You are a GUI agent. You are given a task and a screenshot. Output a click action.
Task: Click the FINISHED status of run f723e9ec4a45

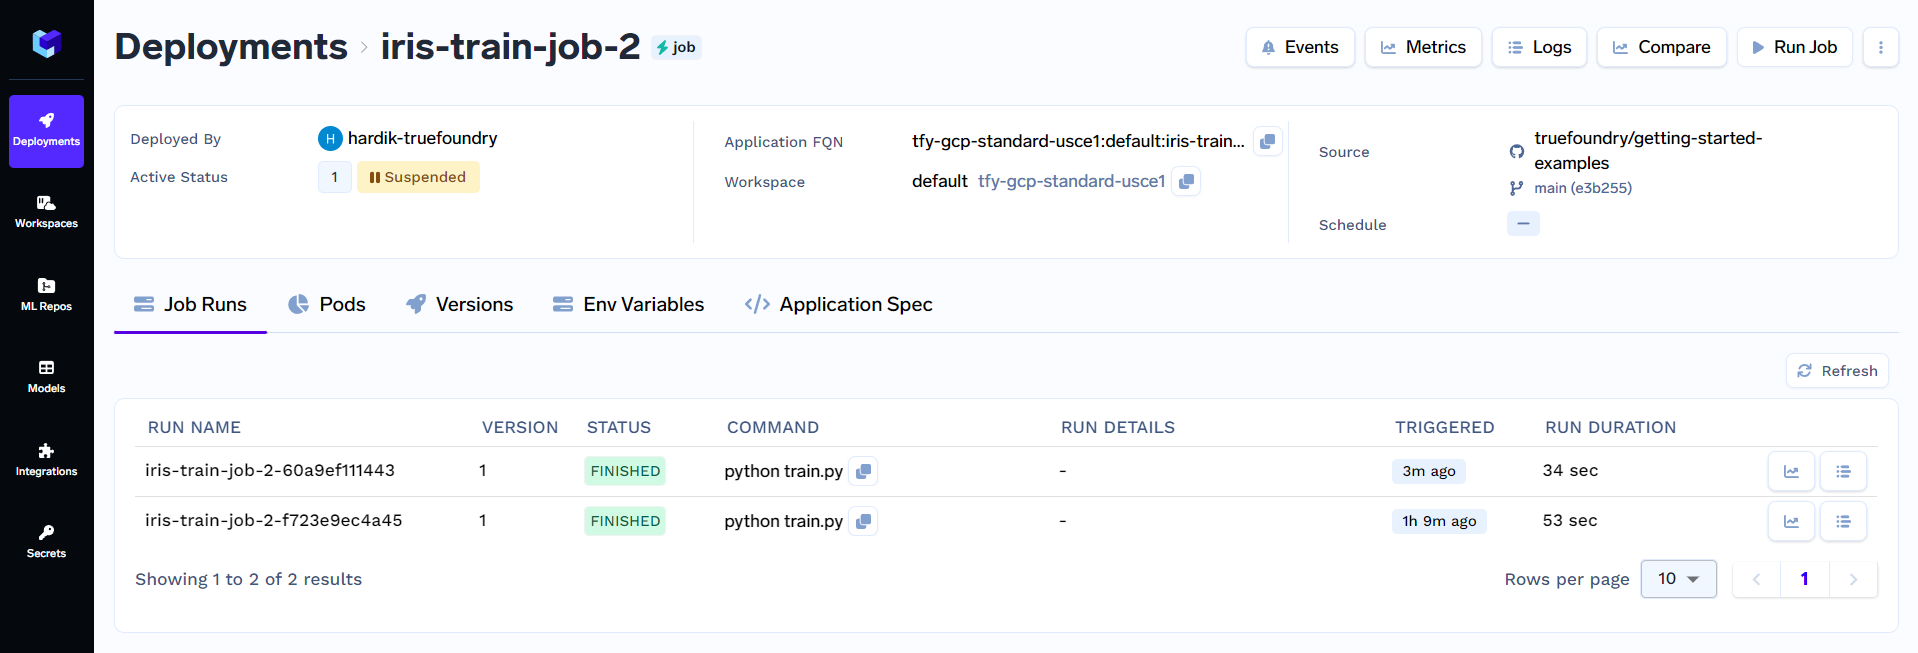pyautogui.click(x=625, y=521)
